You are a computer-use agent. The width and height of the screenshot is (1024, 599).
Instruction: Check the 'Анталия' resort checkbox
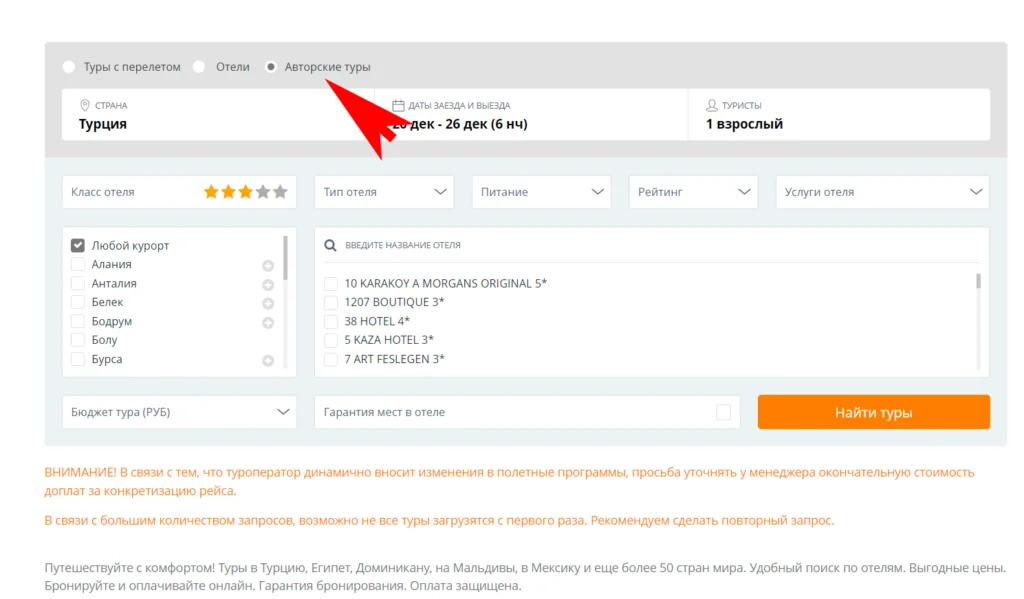[x=78, y=283]
